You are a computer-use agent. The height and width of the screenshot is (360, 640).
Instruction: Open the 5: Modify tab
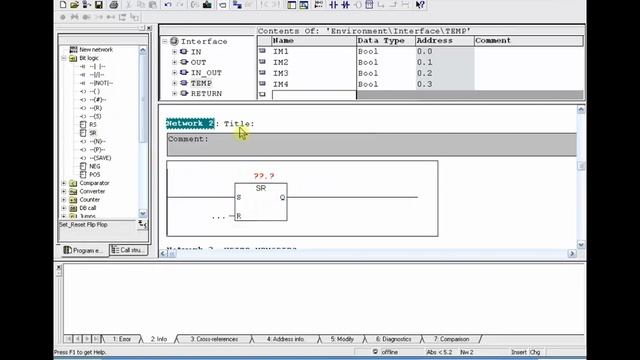(x=342, y=339)
